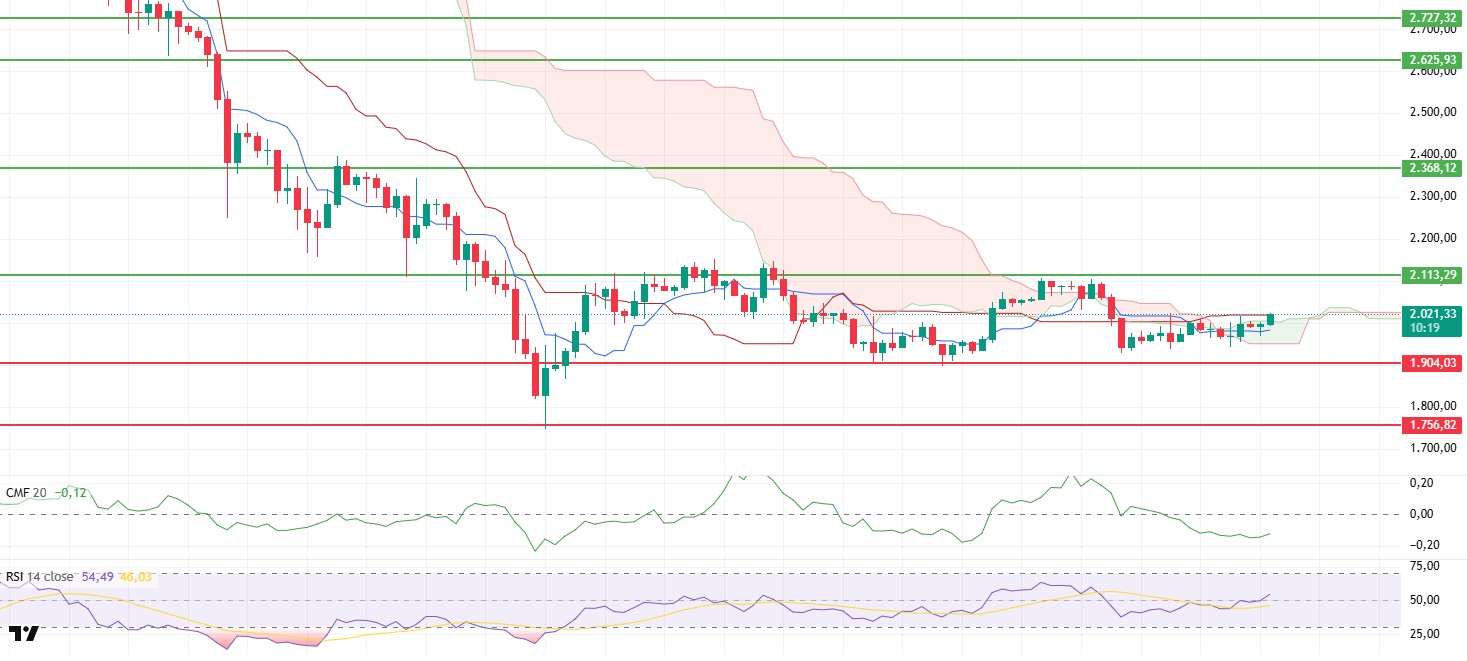The height and width of the screenshot is (661, 1467).
Task: Click the 2.113,29 resistance price tag
Action: 1431,275
